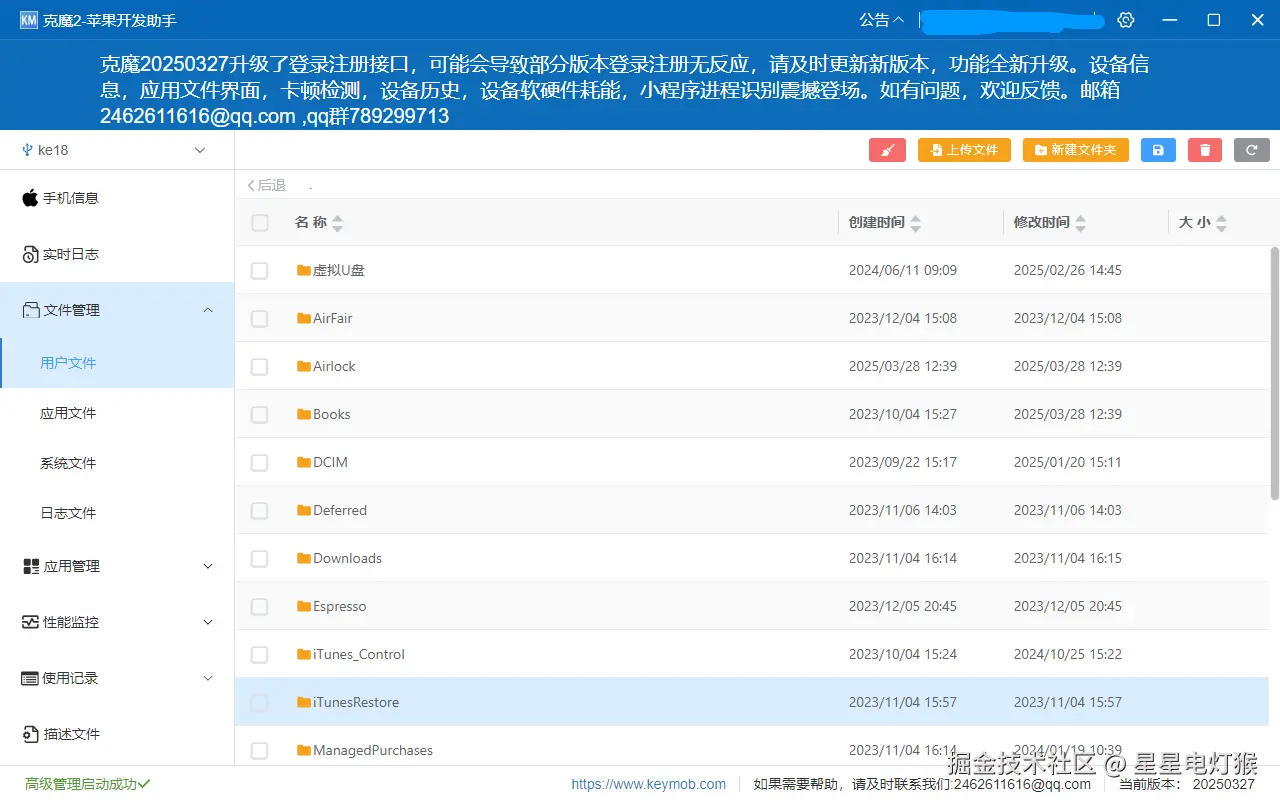Click the red broom clean icon button
Image resolution: width=1280 pixels, height=800 pixels.
tap(887, 150)
